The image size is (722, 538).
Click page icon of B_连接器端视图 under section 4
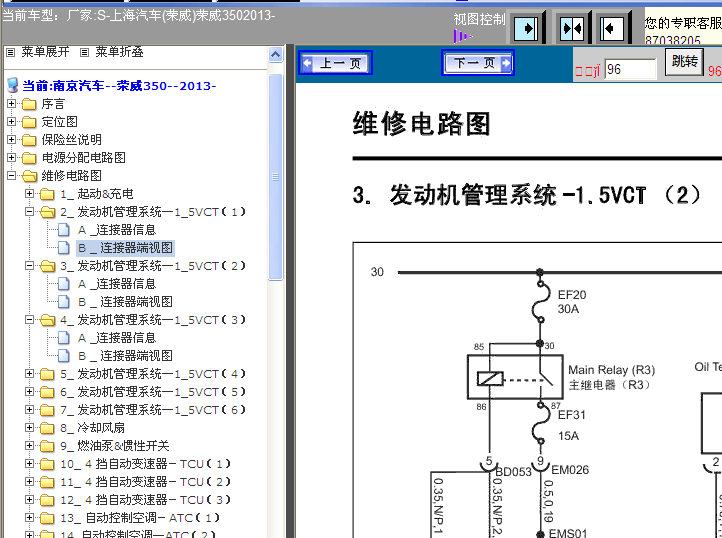point(64,356)
